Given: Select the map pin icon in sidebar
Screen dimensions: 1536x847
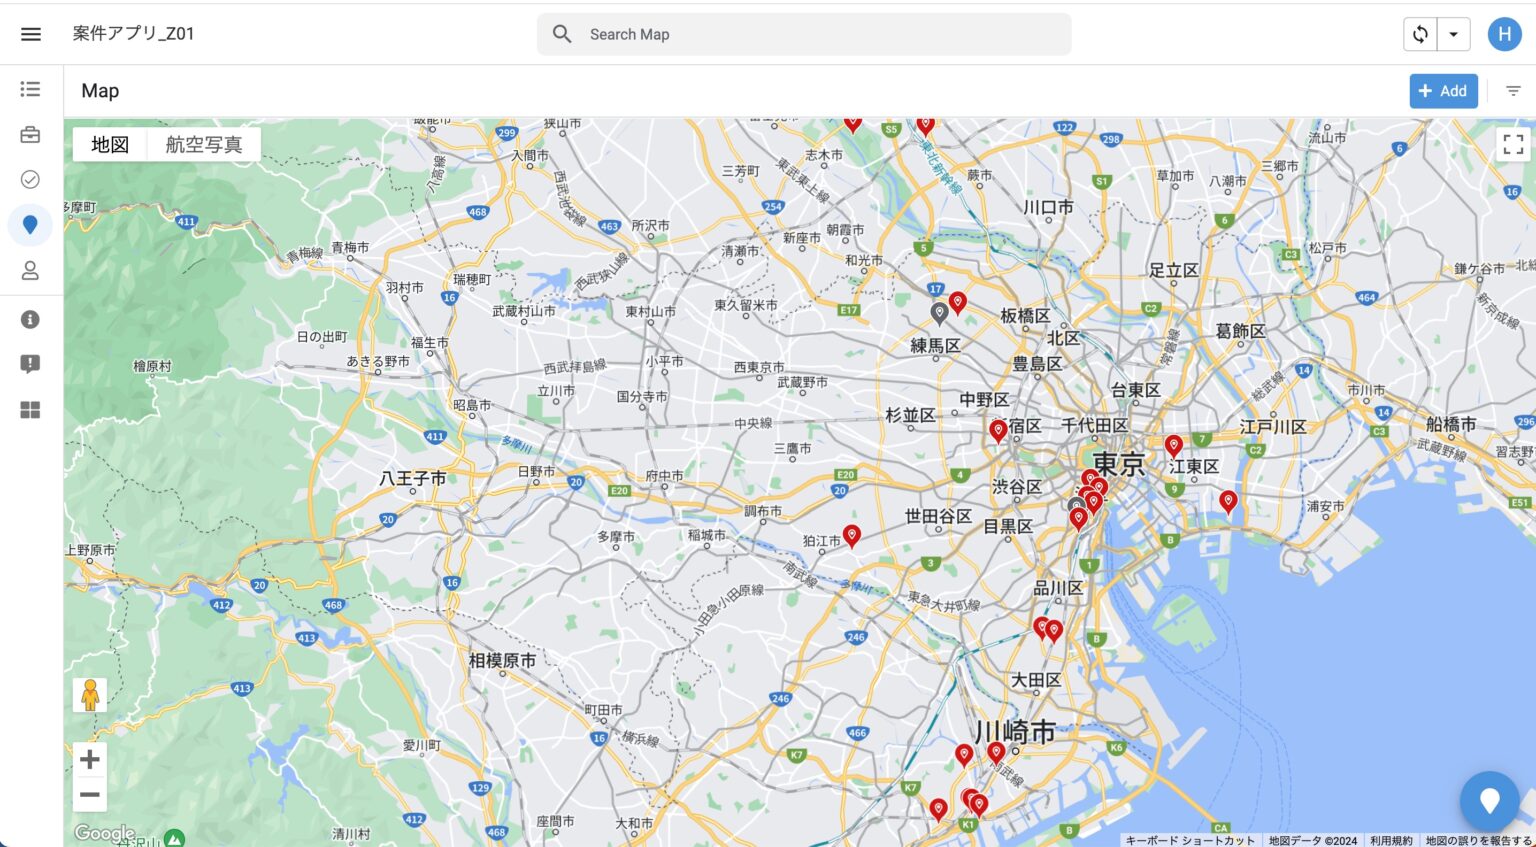Looking at the screenshot, I should point(30,224).
